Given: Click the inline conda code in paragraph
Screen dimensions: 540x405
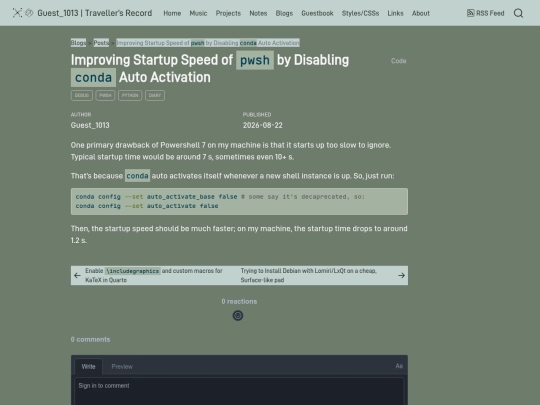Looking at the screenshot, I should point(137,176).
